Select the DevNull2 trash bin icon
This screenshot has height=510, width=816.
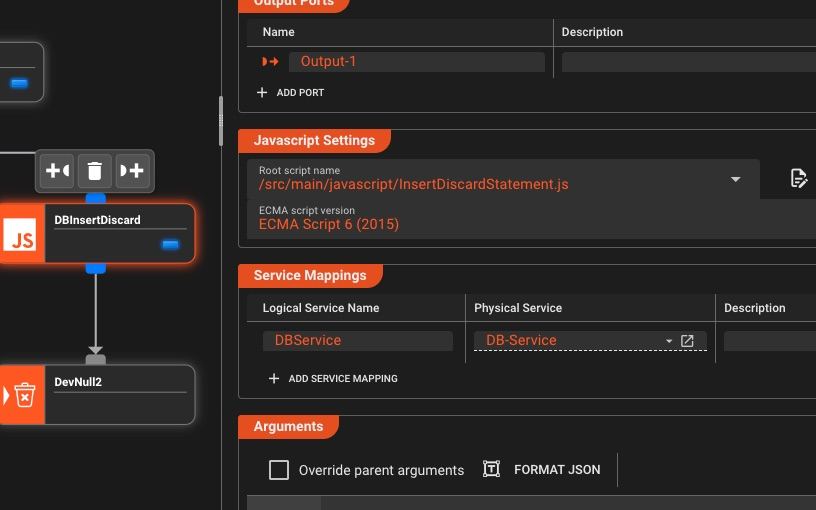(22, 396)
